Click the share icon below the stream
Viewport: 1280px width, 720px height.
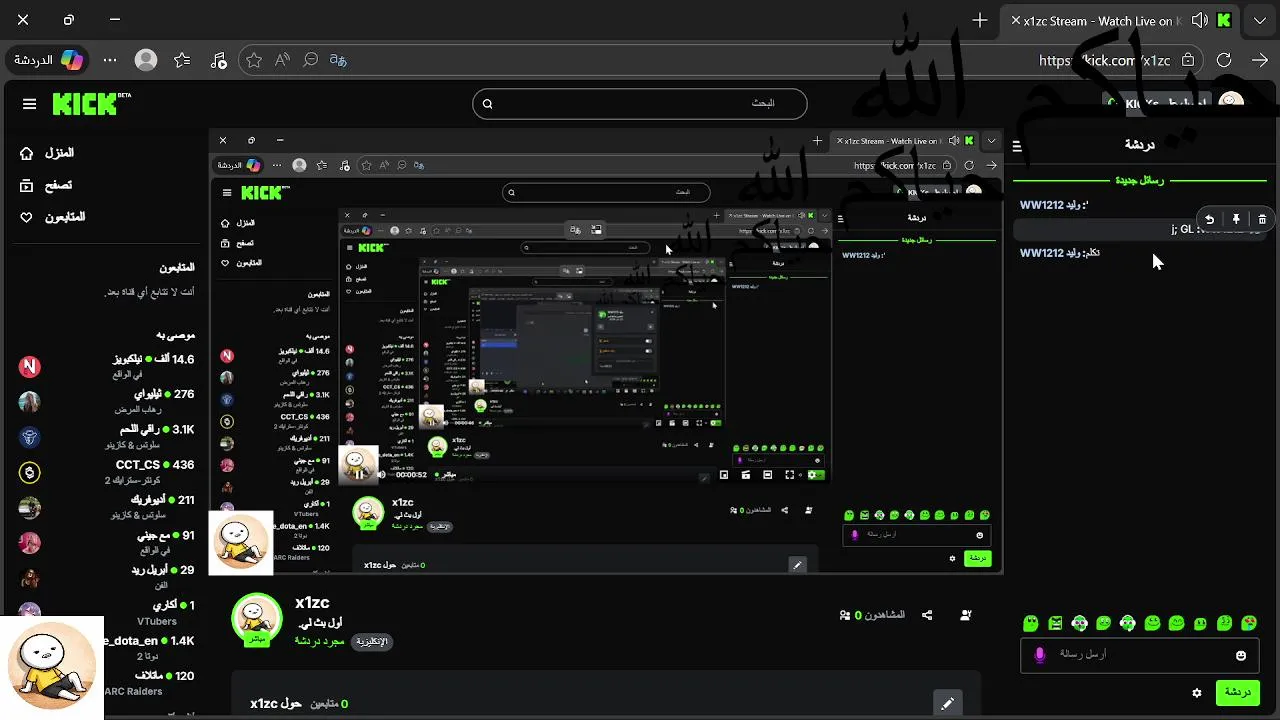point(927,615)
